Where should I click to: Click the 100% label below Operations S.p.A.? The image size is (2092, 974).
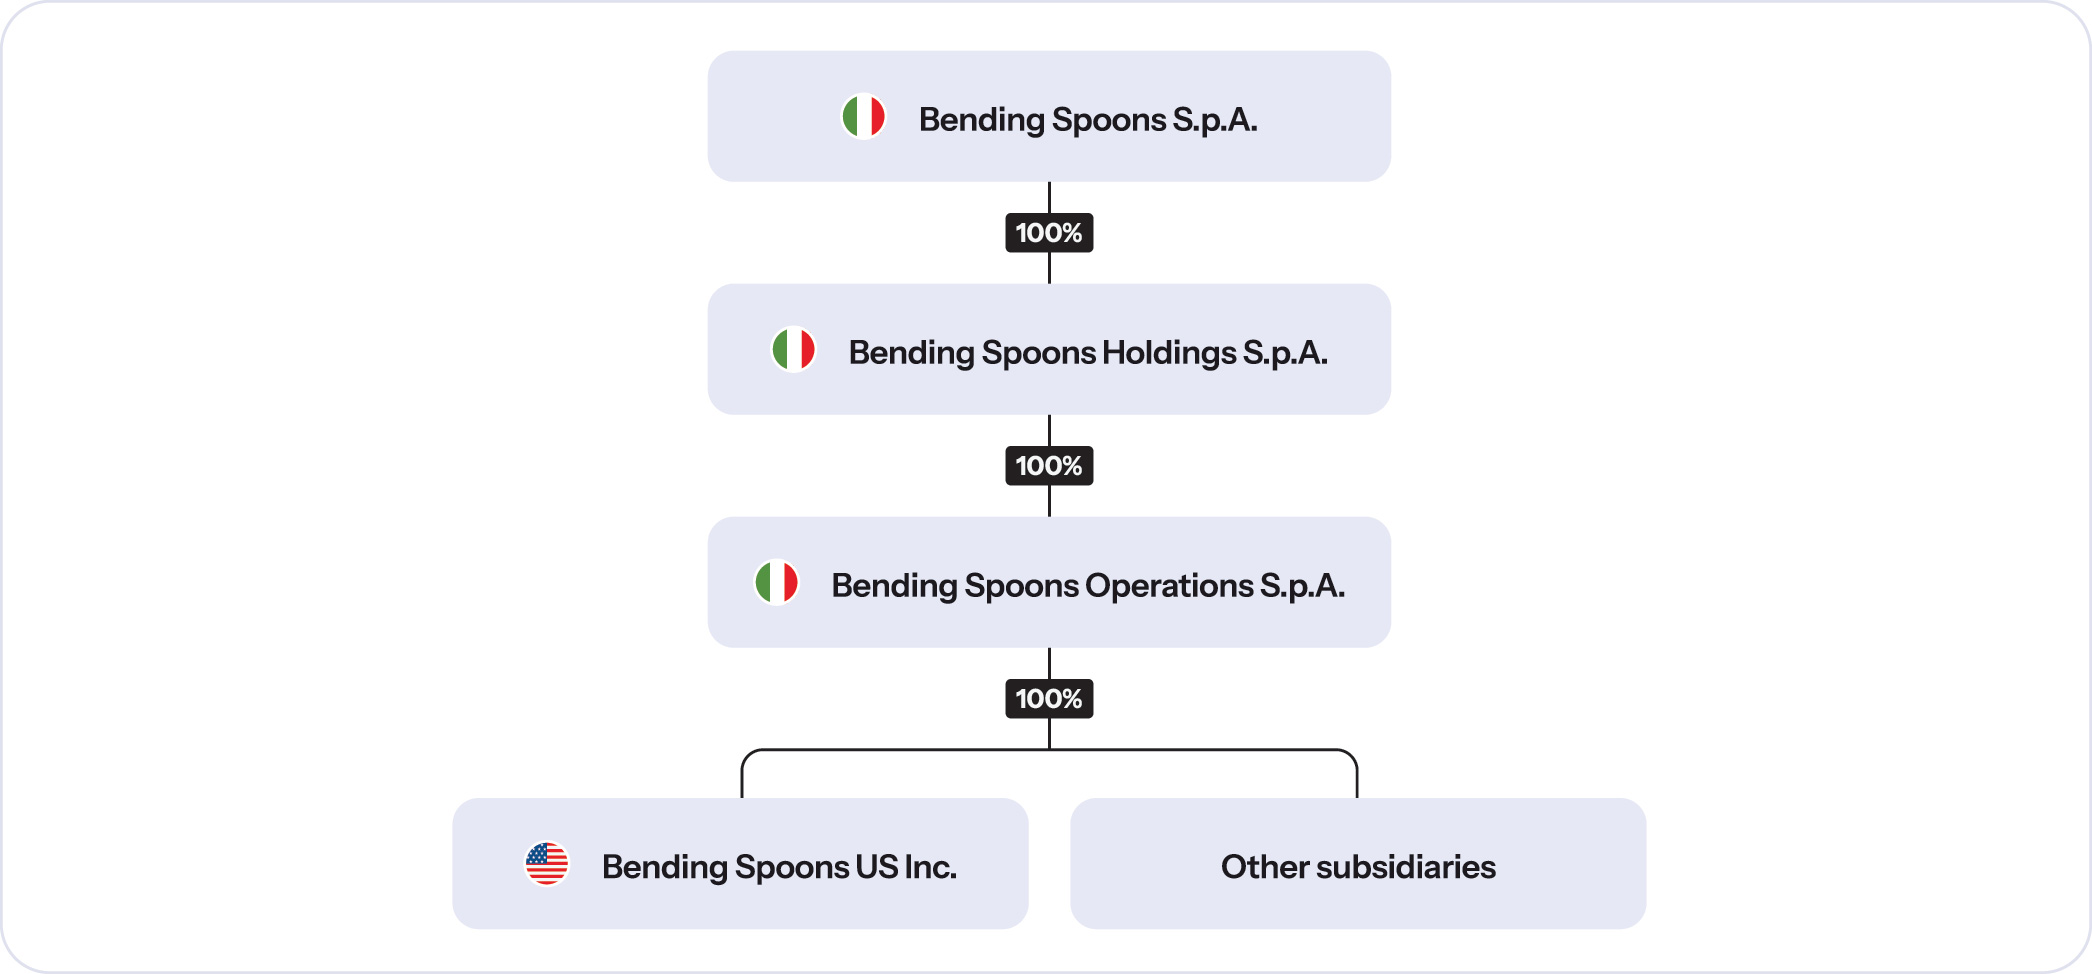coord(1049,699)
